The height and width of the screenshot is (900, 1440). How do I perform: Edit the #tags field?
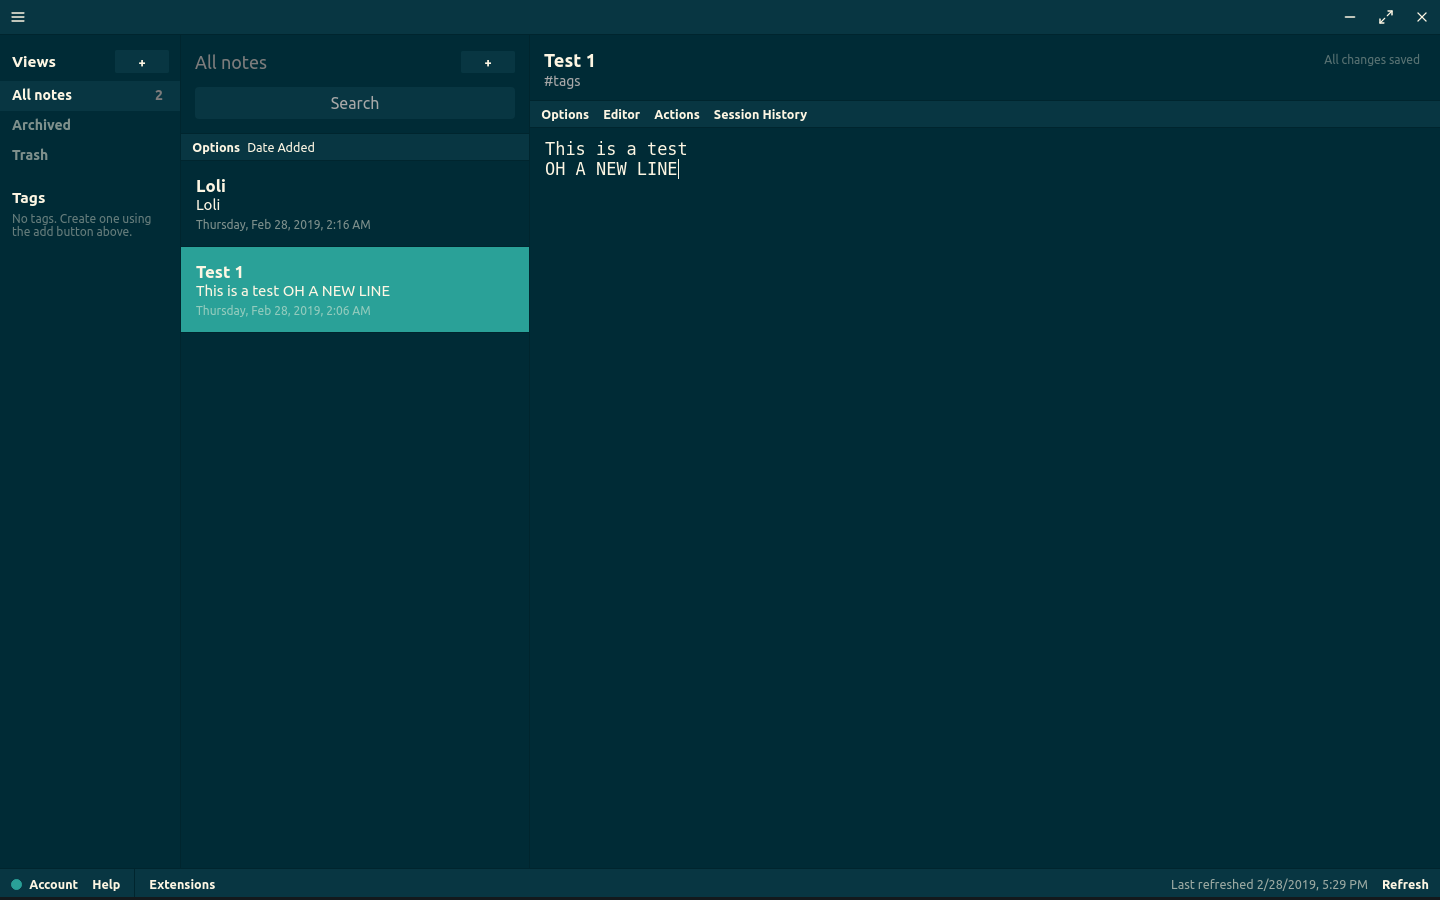click(x=562, y=81)
